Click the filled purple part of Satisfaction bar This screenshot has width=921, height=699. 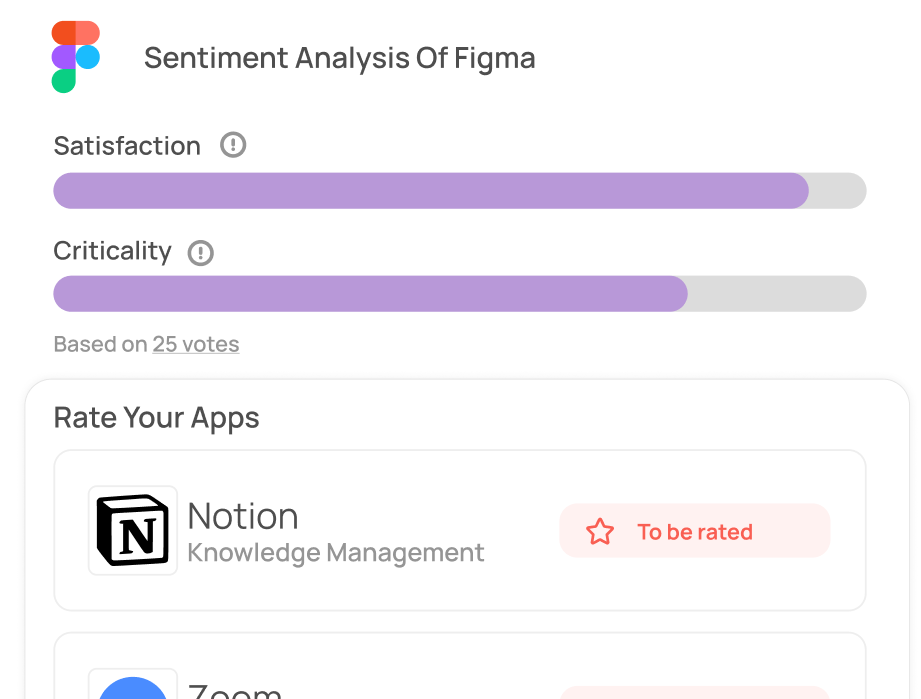point(430,190)
